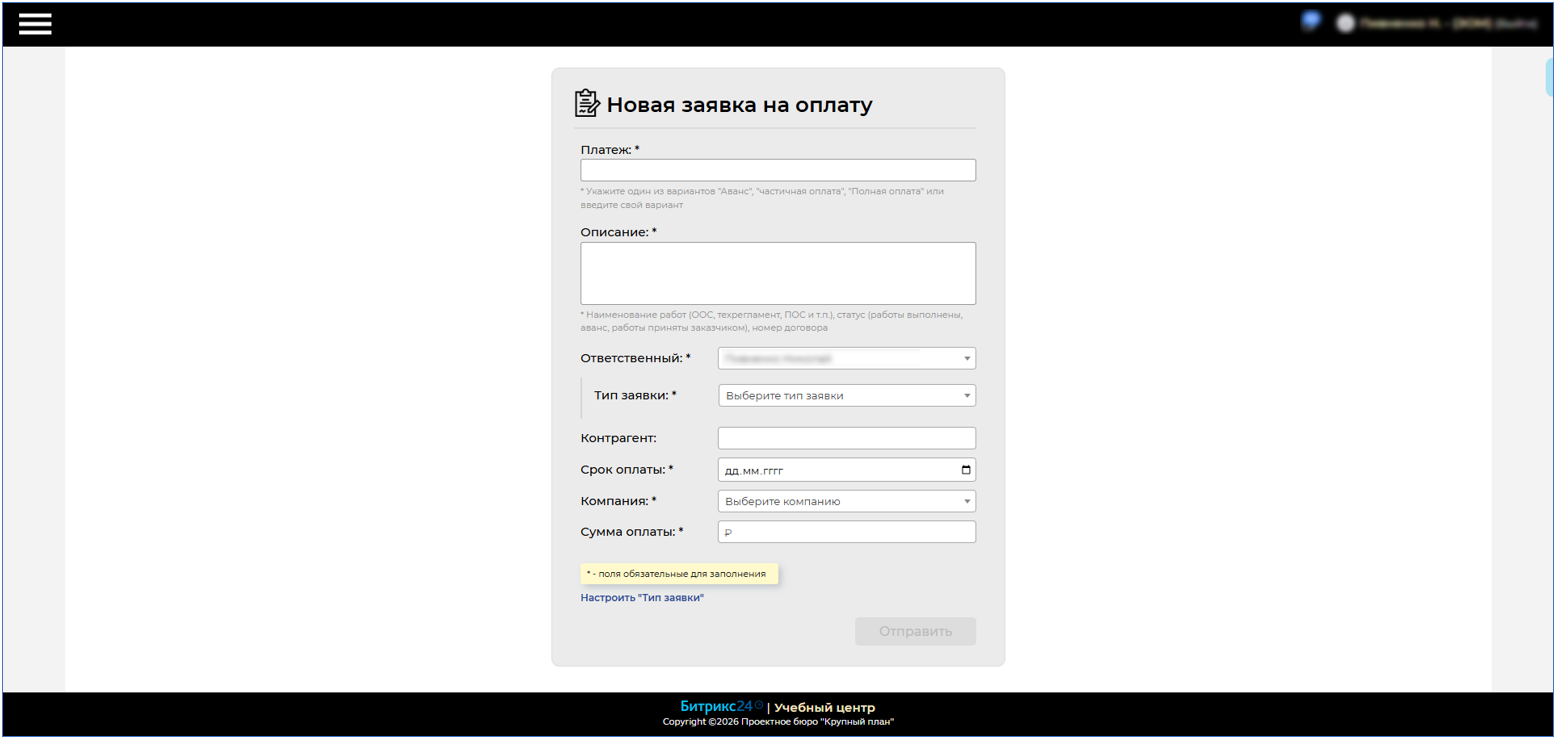Click the blurred user name in header
1556x739 pixels.
[x=1426, y=23]
